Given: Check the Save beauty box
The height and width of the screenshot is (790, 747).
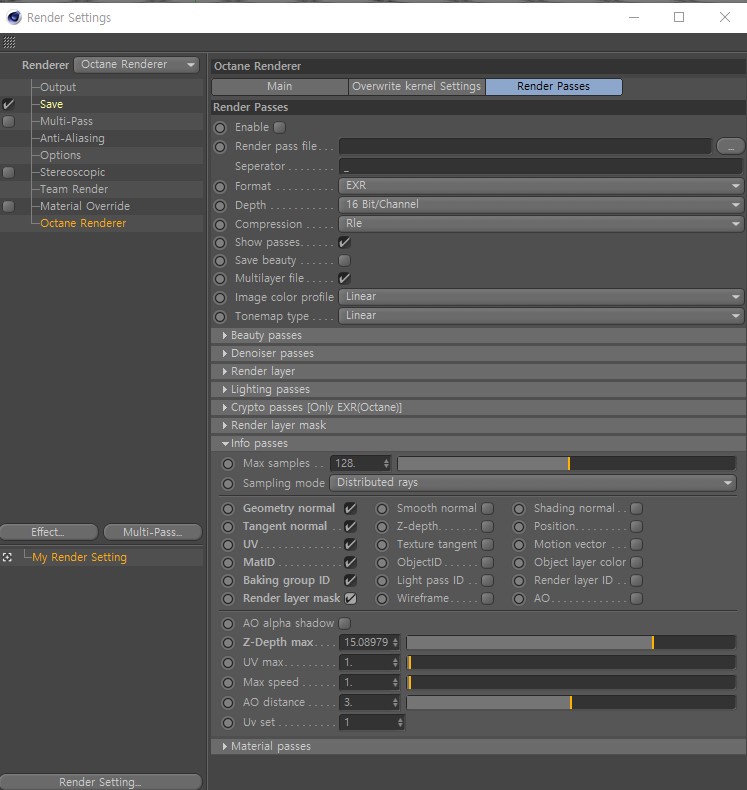Looking at the screenshot, I should pos(345,260).
